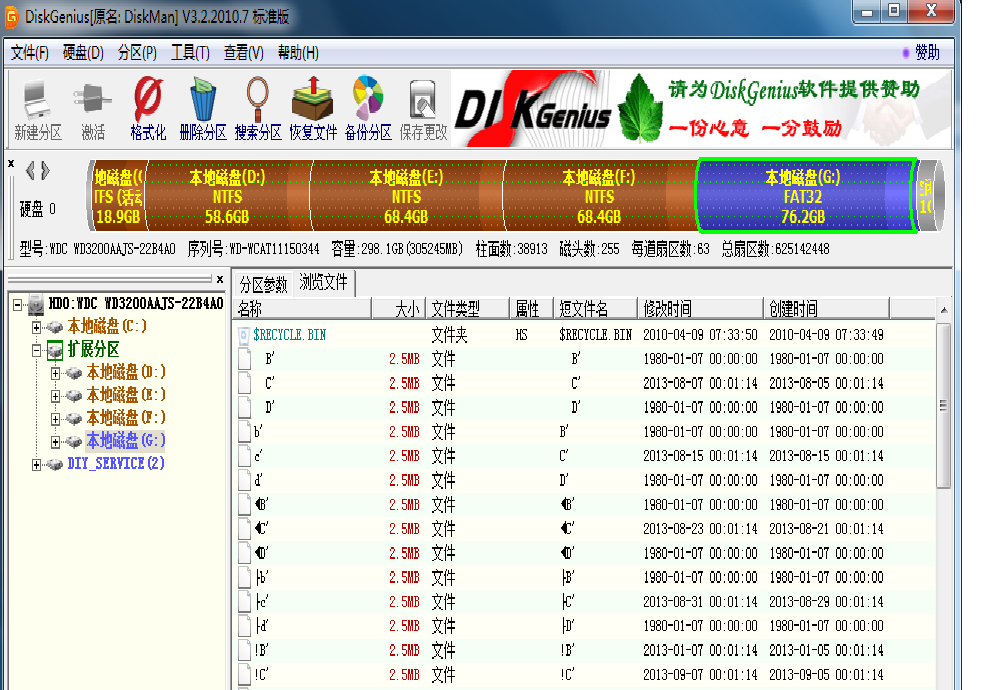This screenshot has height=690, width=1008.
Task: Click the 扩展分区 icon in the tree
Action: [55, 350]
